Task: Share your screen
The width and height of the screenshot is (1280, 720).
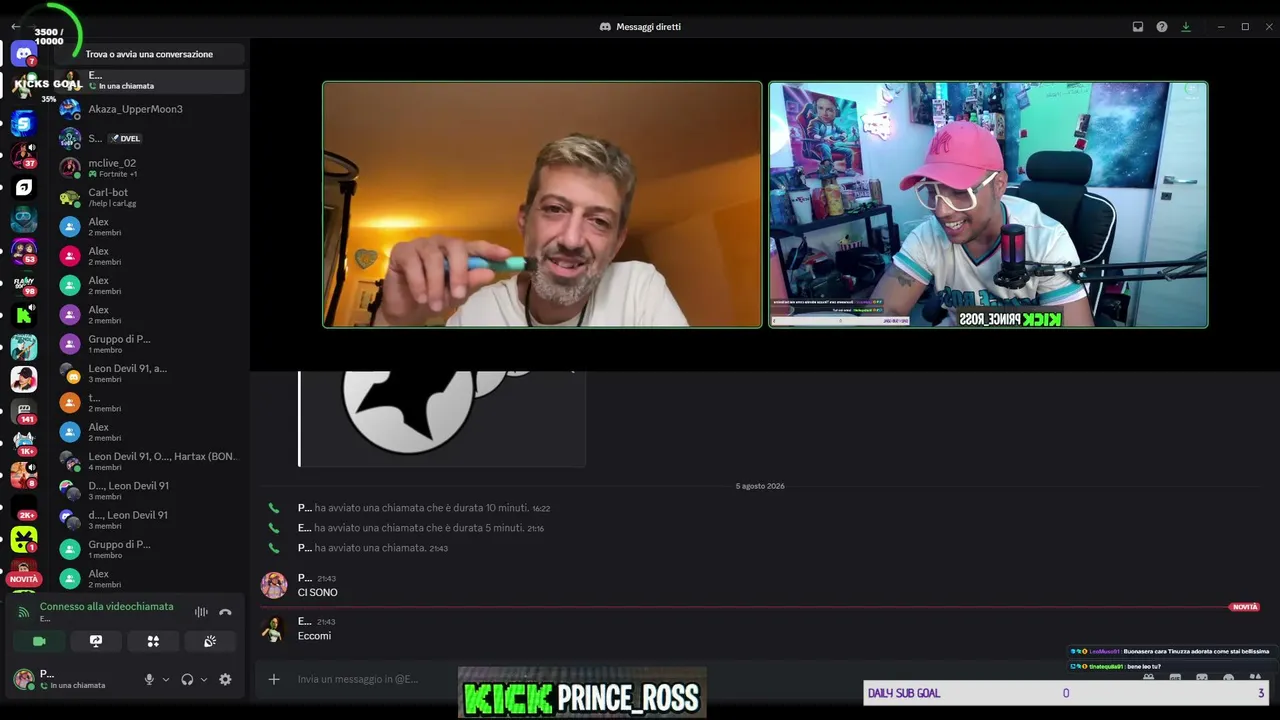Action: point(96,641)
